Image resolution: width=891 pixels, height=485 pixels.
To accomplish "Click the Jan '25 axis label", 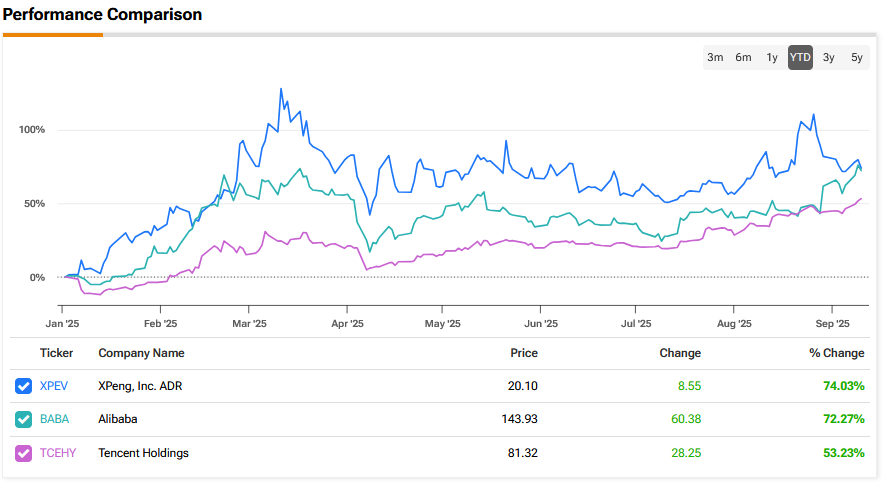I will pyautogui.click(x=63, y=324).
